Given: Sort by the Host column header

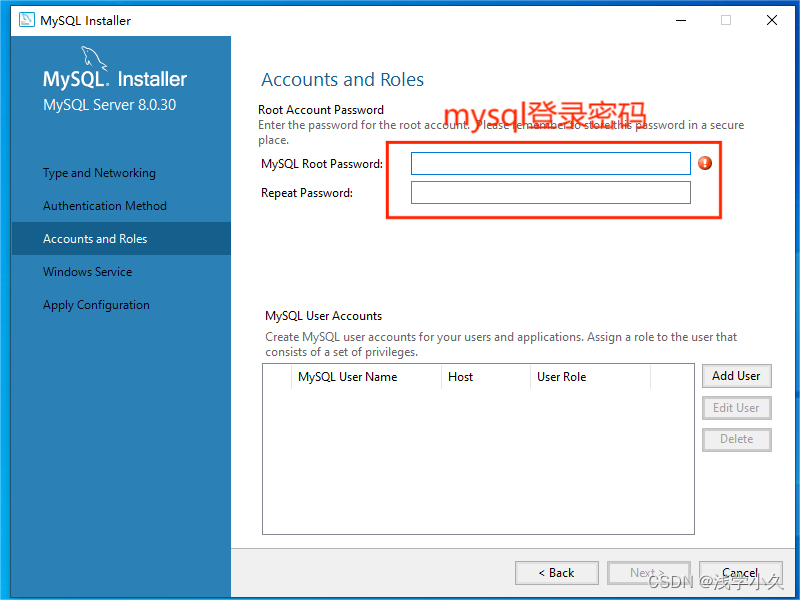Looking at the screenshot, I should [x=486, y=377].
